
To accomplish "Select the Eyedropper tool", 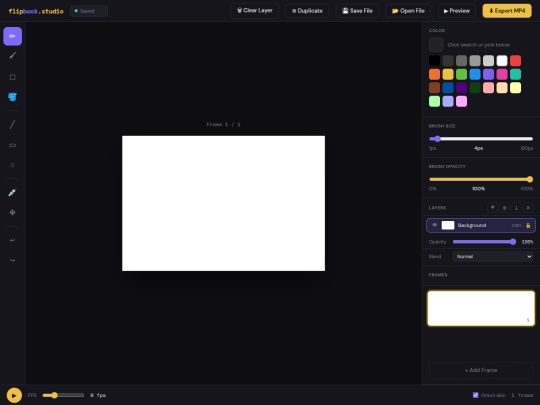I will [x=12, y=193].
